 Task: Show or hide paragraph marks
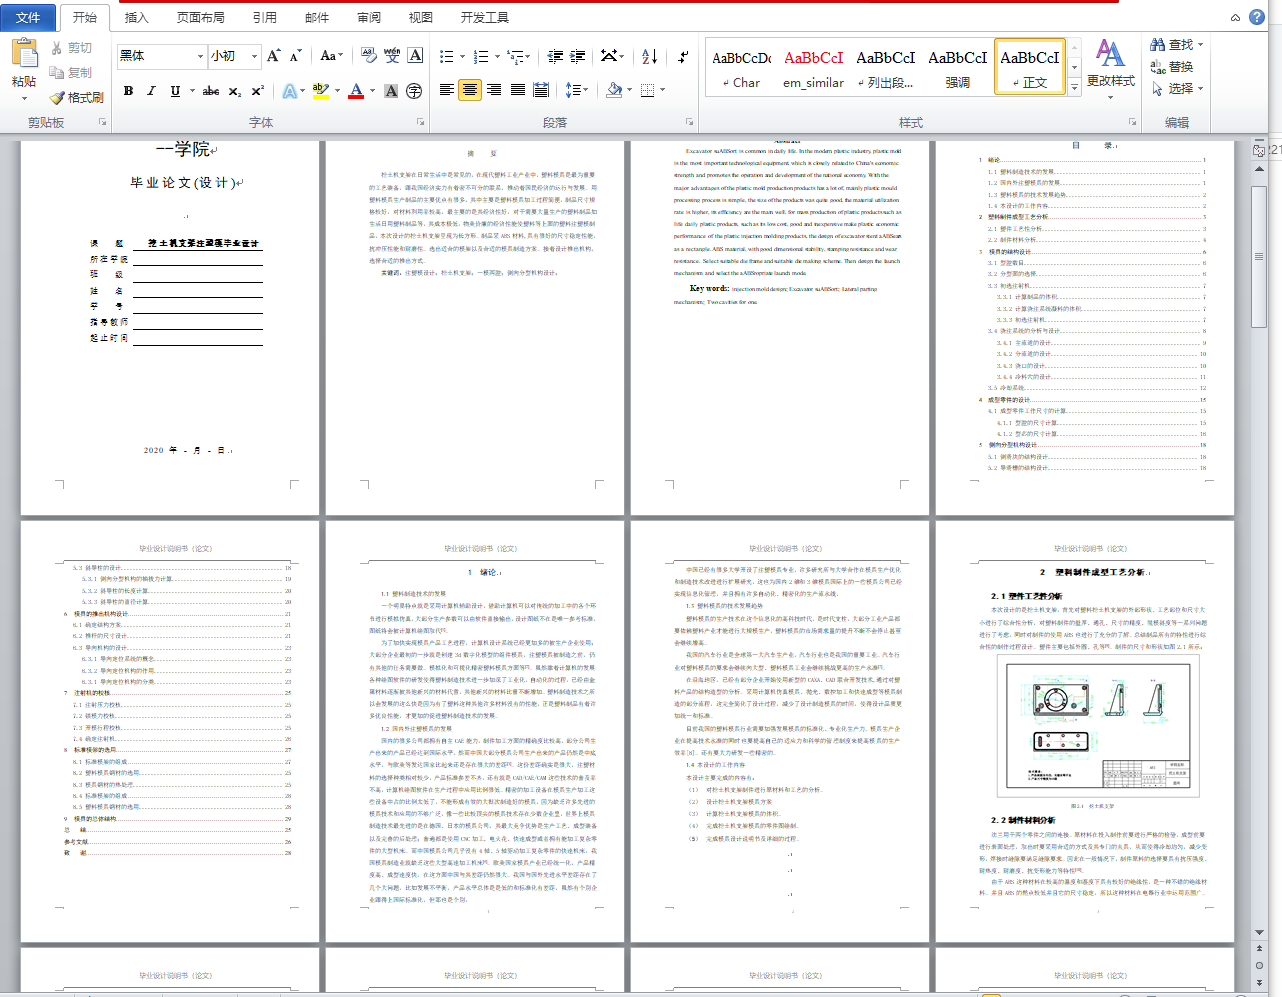point(682,56)
